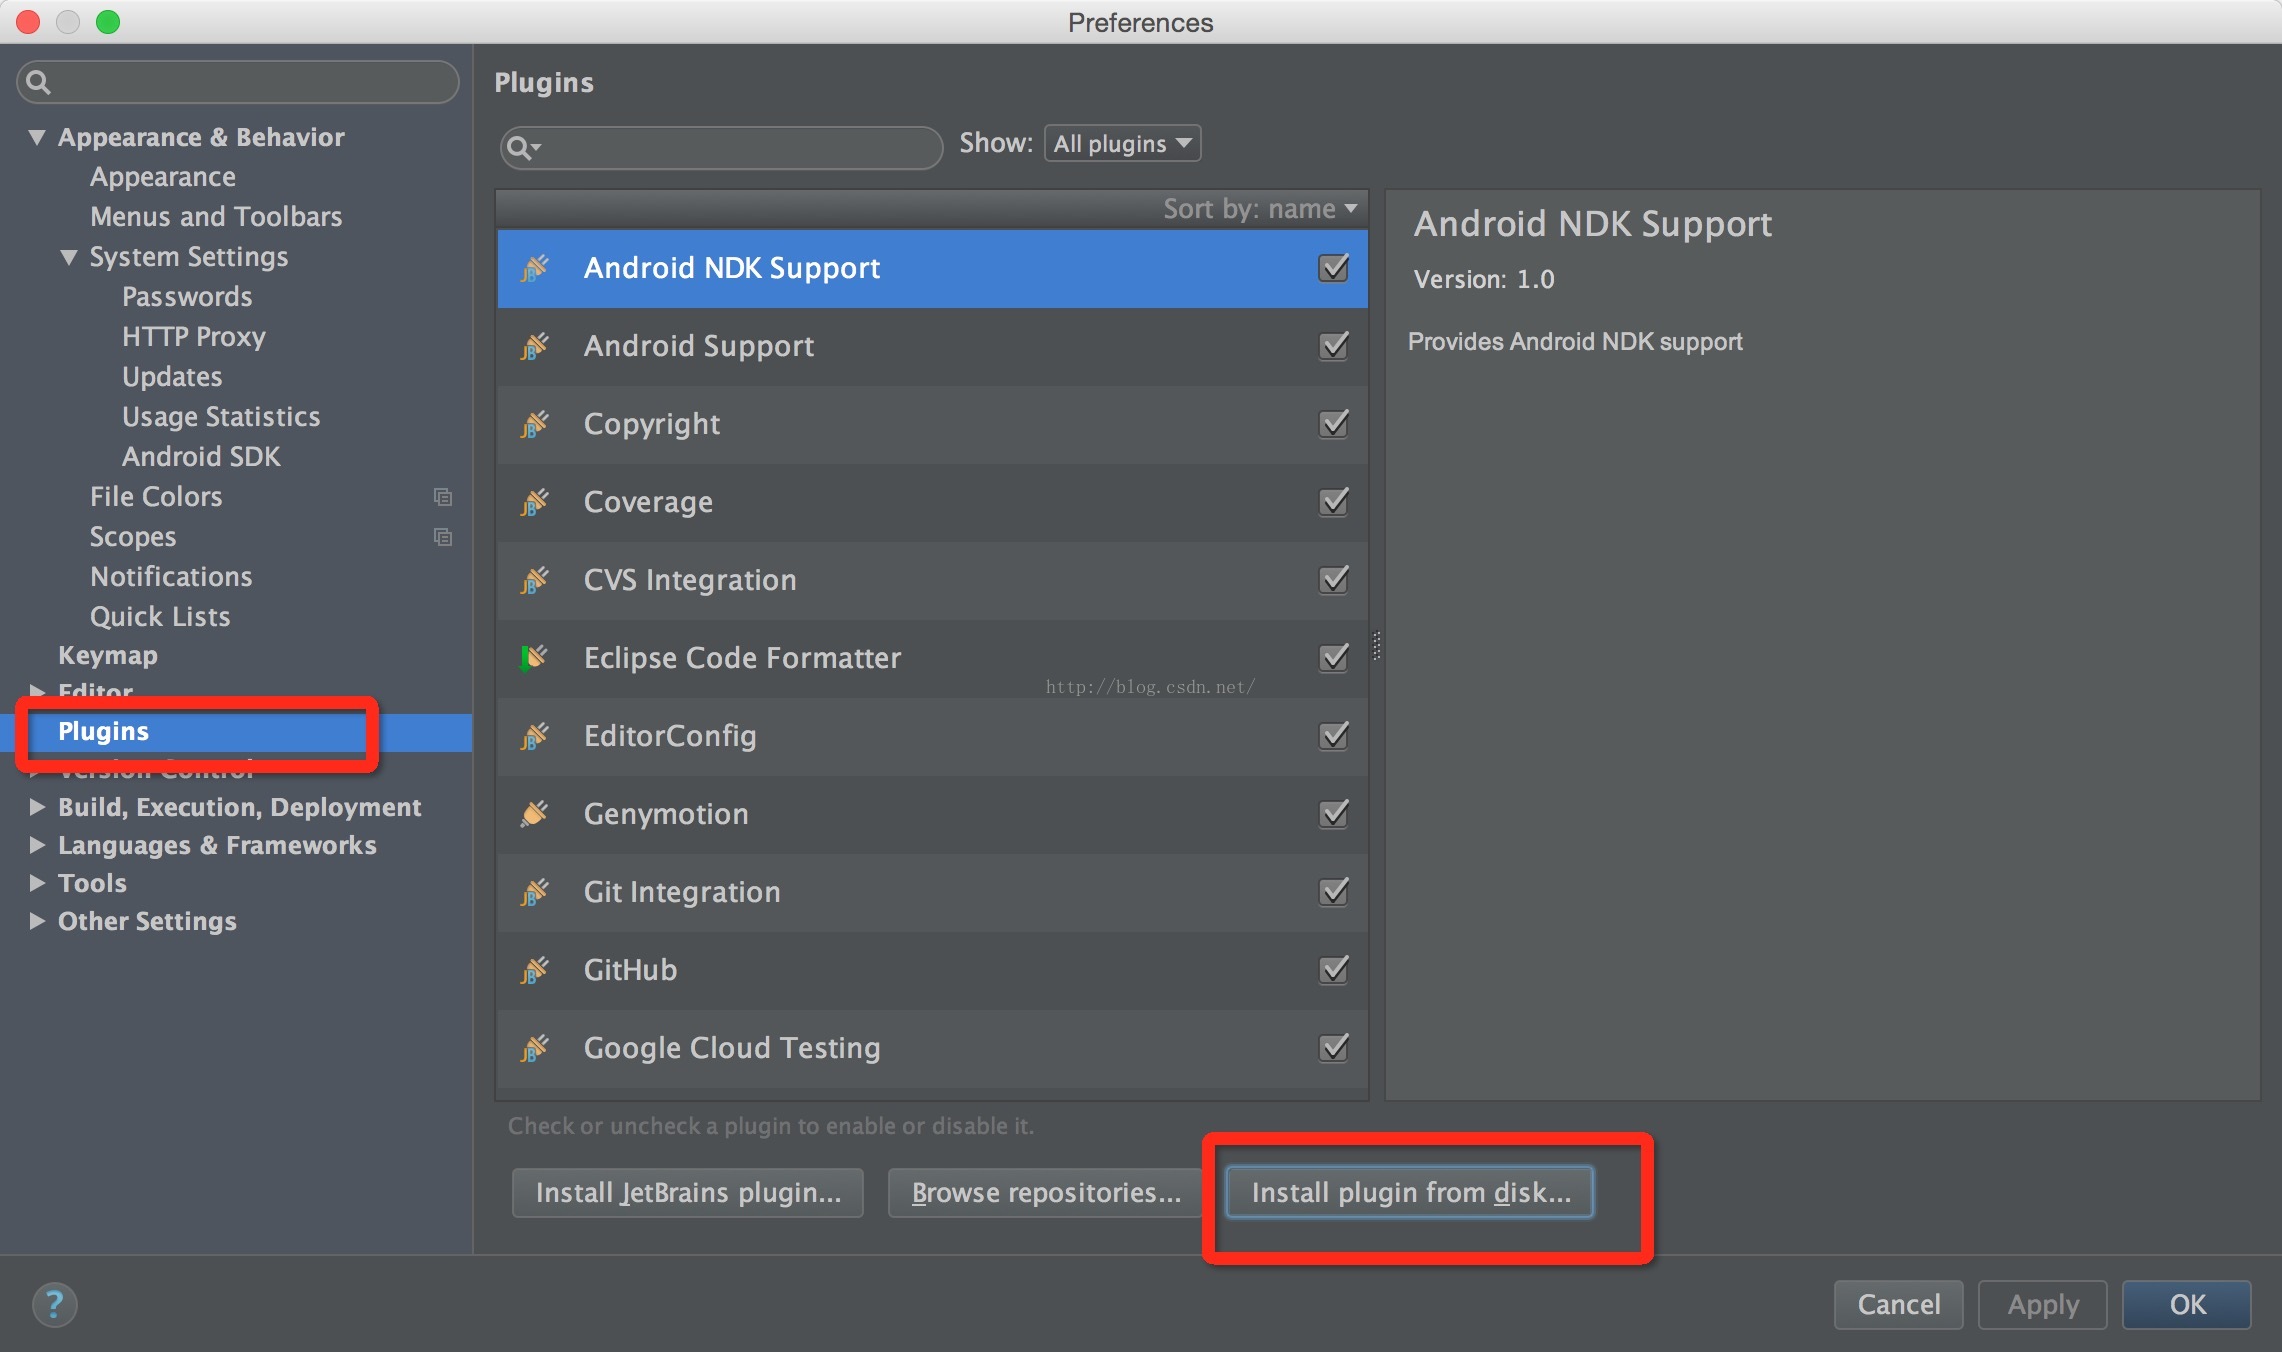Expand Languages & Frameworks node
Image resolution: width=2282 pixels, height=1352 pixels.
37,845
